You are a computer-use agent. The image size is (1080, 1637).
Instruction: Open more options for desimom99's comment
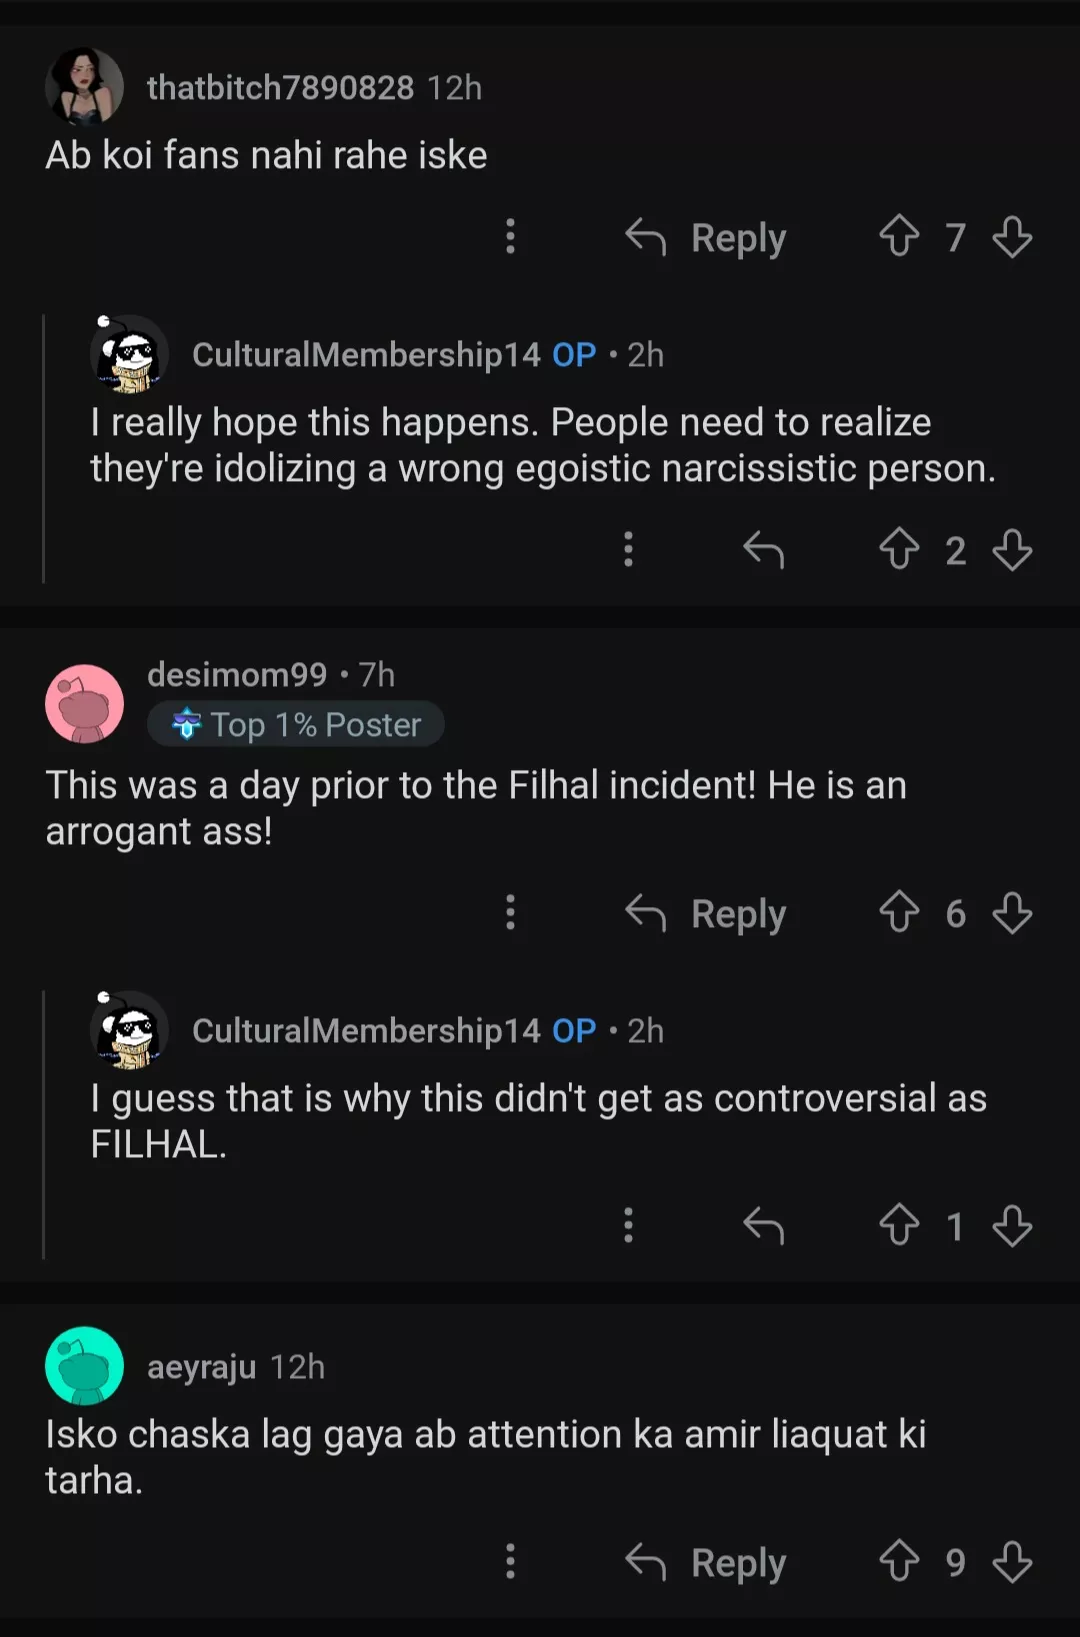point(510,912)
